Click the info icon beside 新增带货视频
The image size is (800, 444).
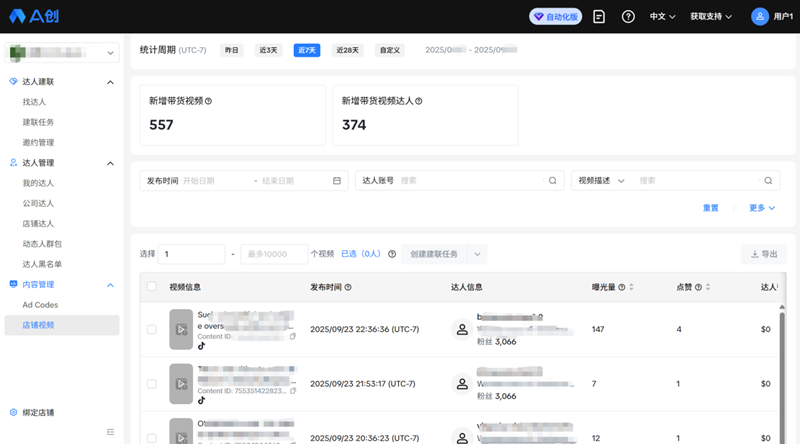point(208,101)
